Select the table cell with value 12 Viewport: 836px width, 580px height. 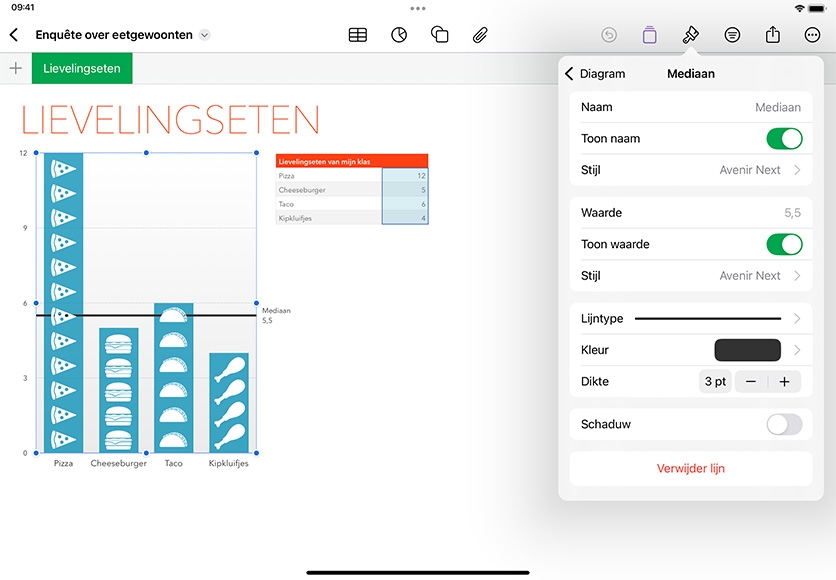point(405,175)
